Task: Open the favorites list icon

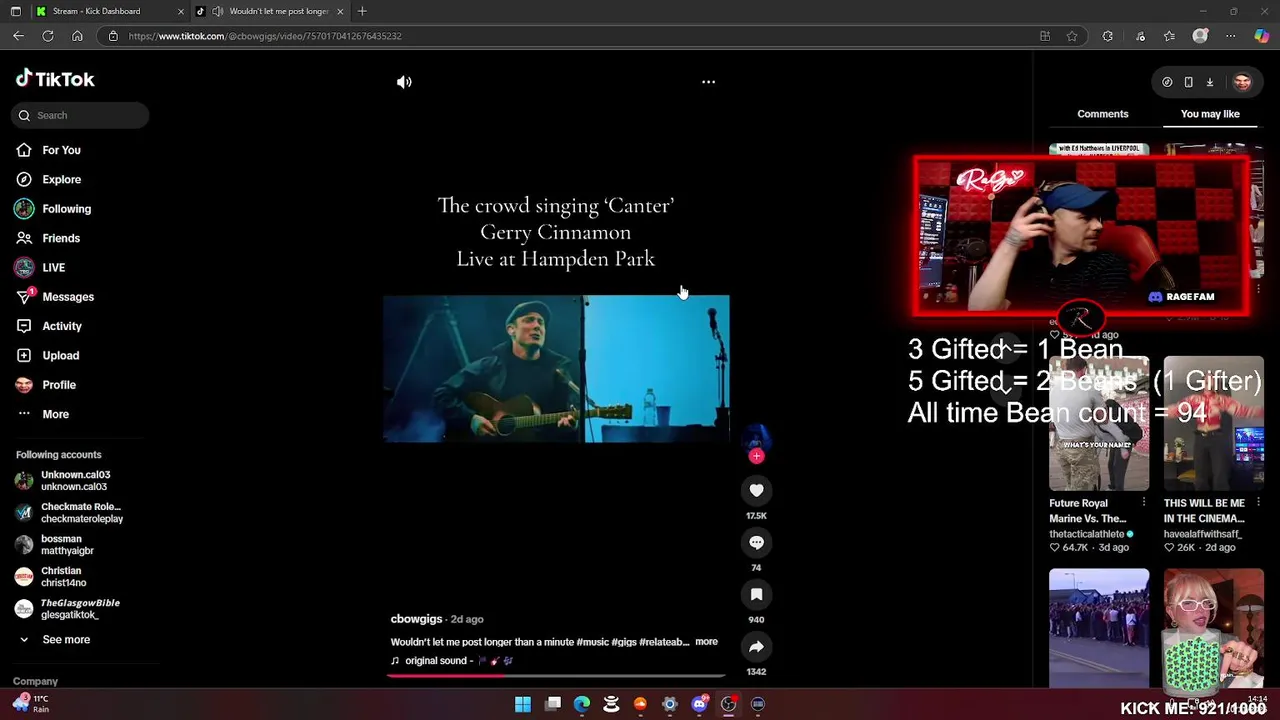Action: pos(1169,36)
